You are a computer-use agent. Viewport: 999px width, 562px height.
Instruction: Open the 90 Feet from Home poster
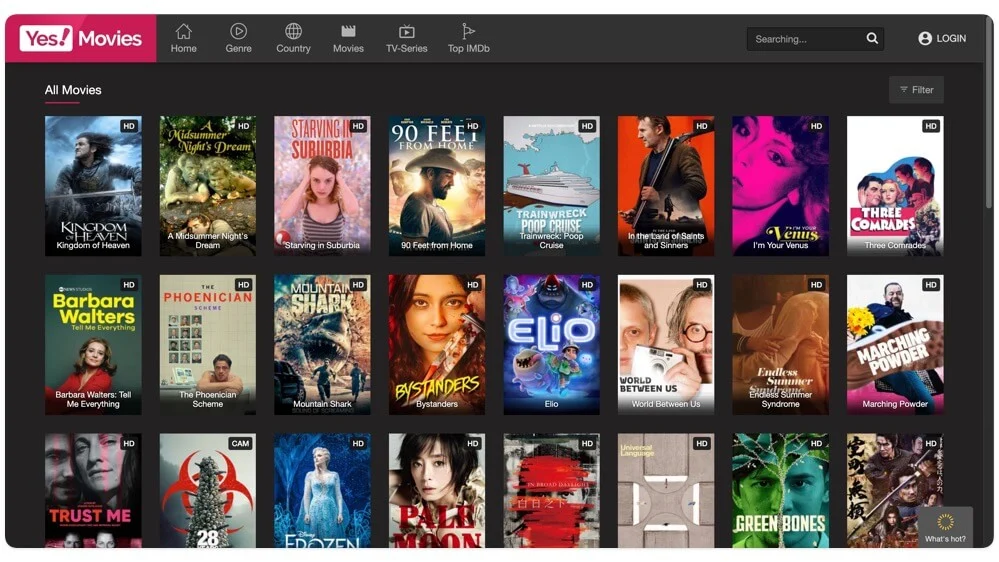pyautogui.click(x=437, y=186)
